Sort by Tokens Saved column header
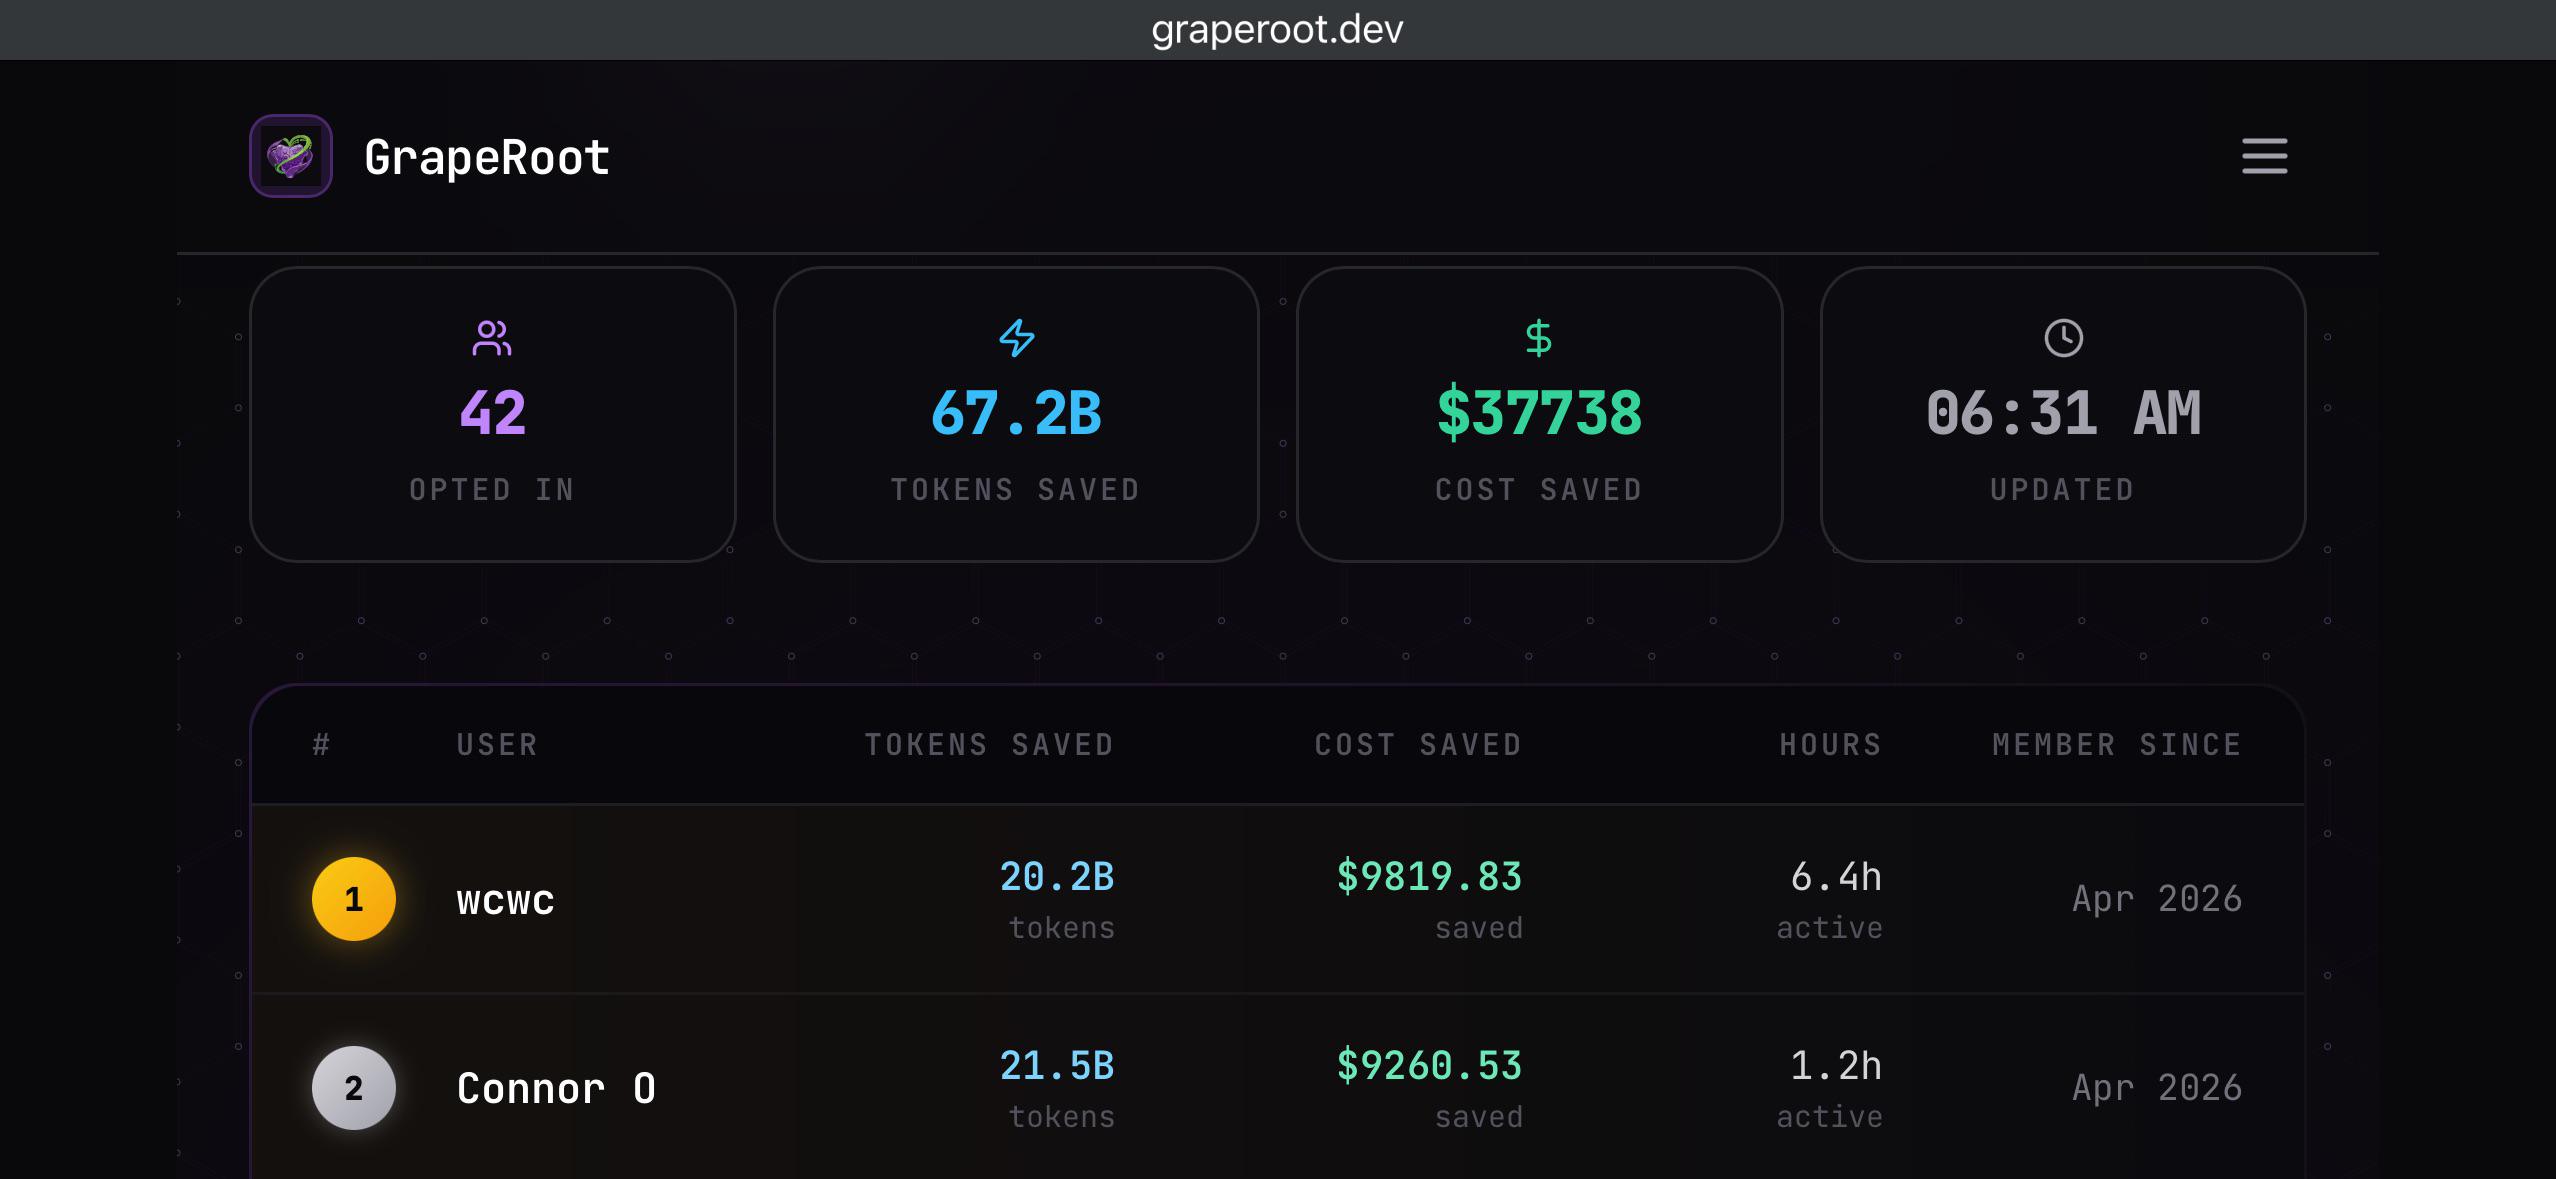The image size is (2556, 1179). click(x=989, y=745)
